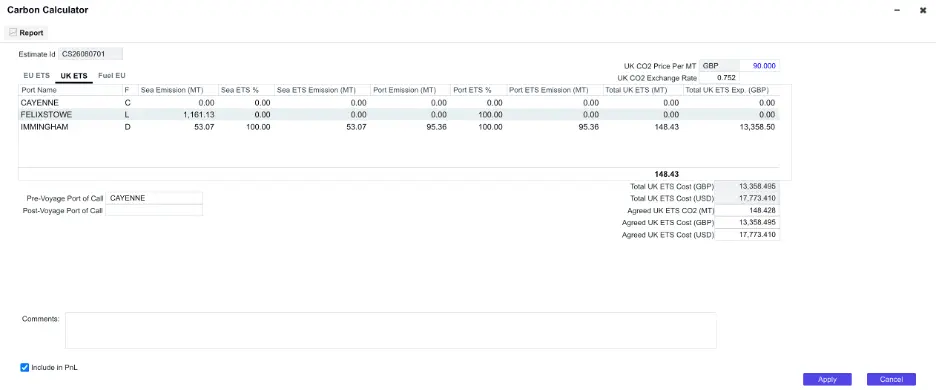Close the Carbon Calculator dialog
The image size is (936, 390).
pos(923,10)
